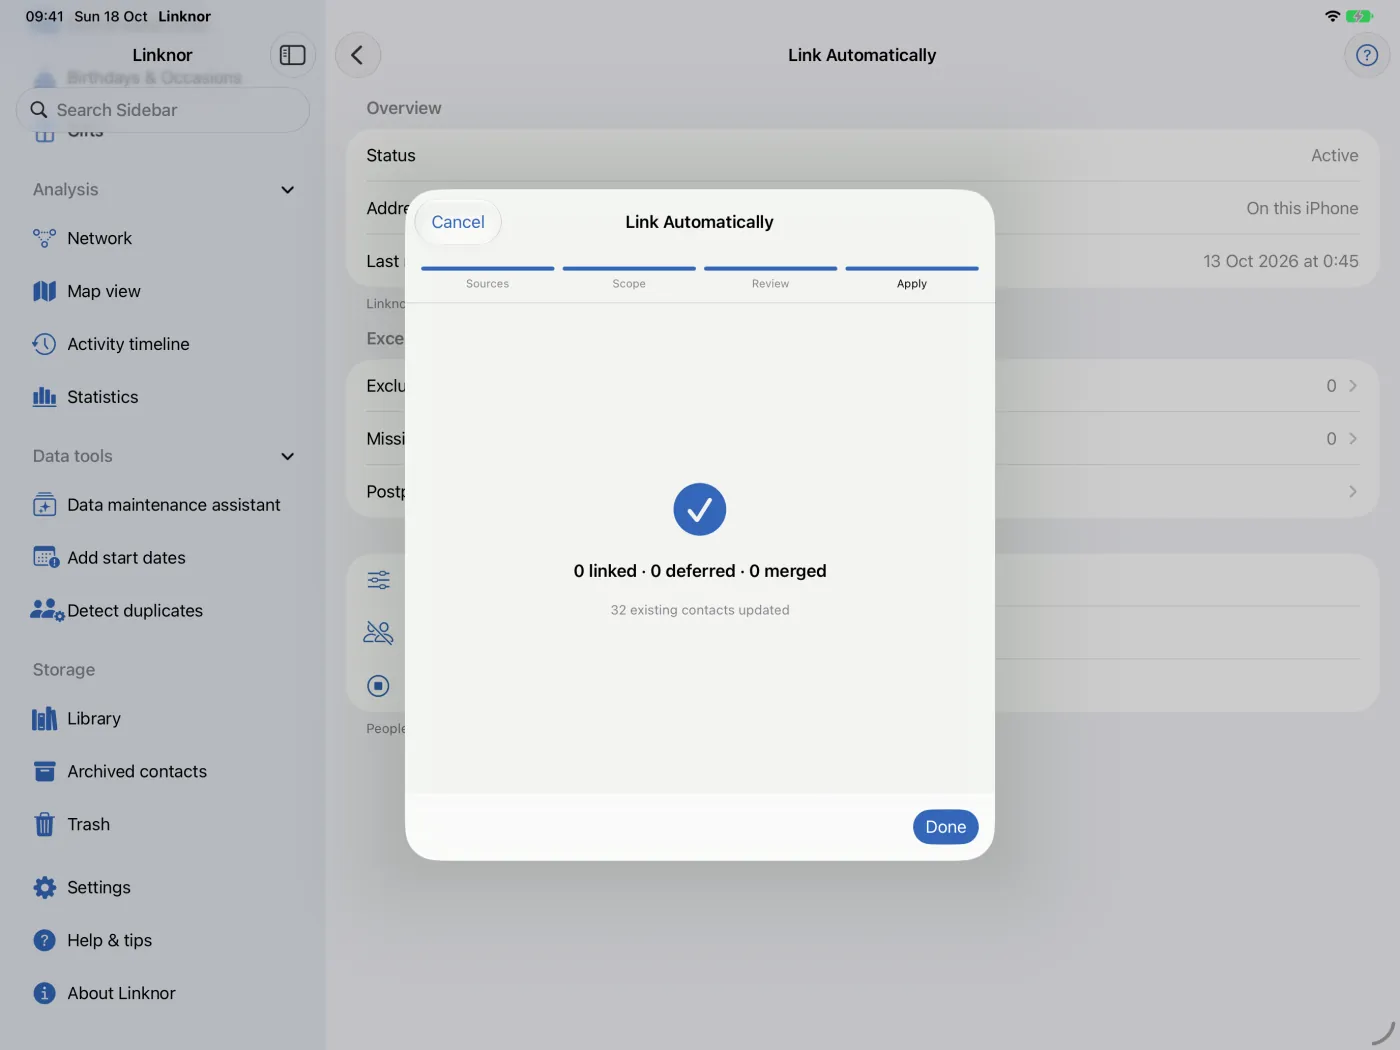Open the third row chevron without count
This screenshot has height=1050, width=1400.
tap(1352, 492)
